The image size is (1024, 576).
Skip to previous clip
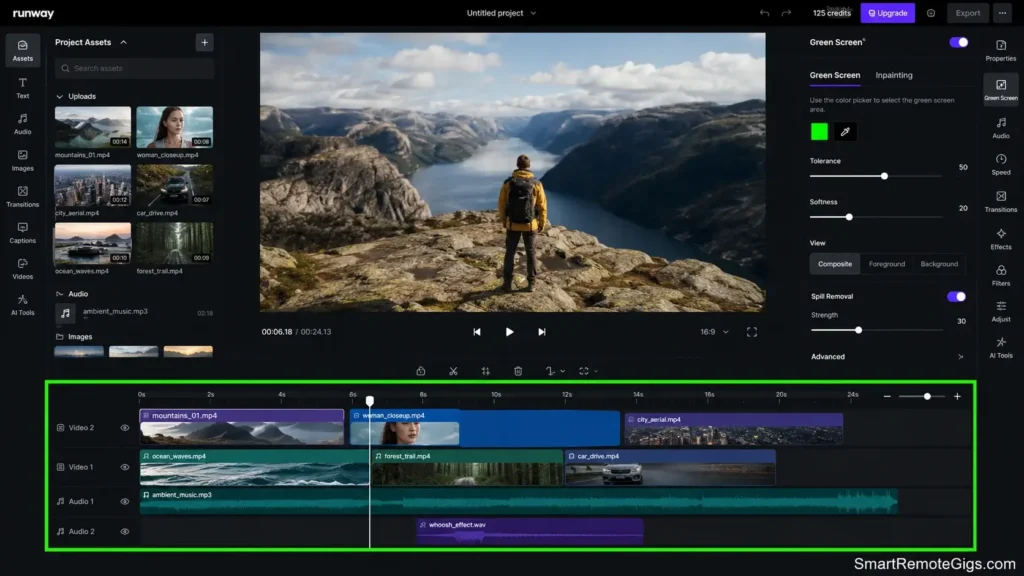tap(477, 332)
